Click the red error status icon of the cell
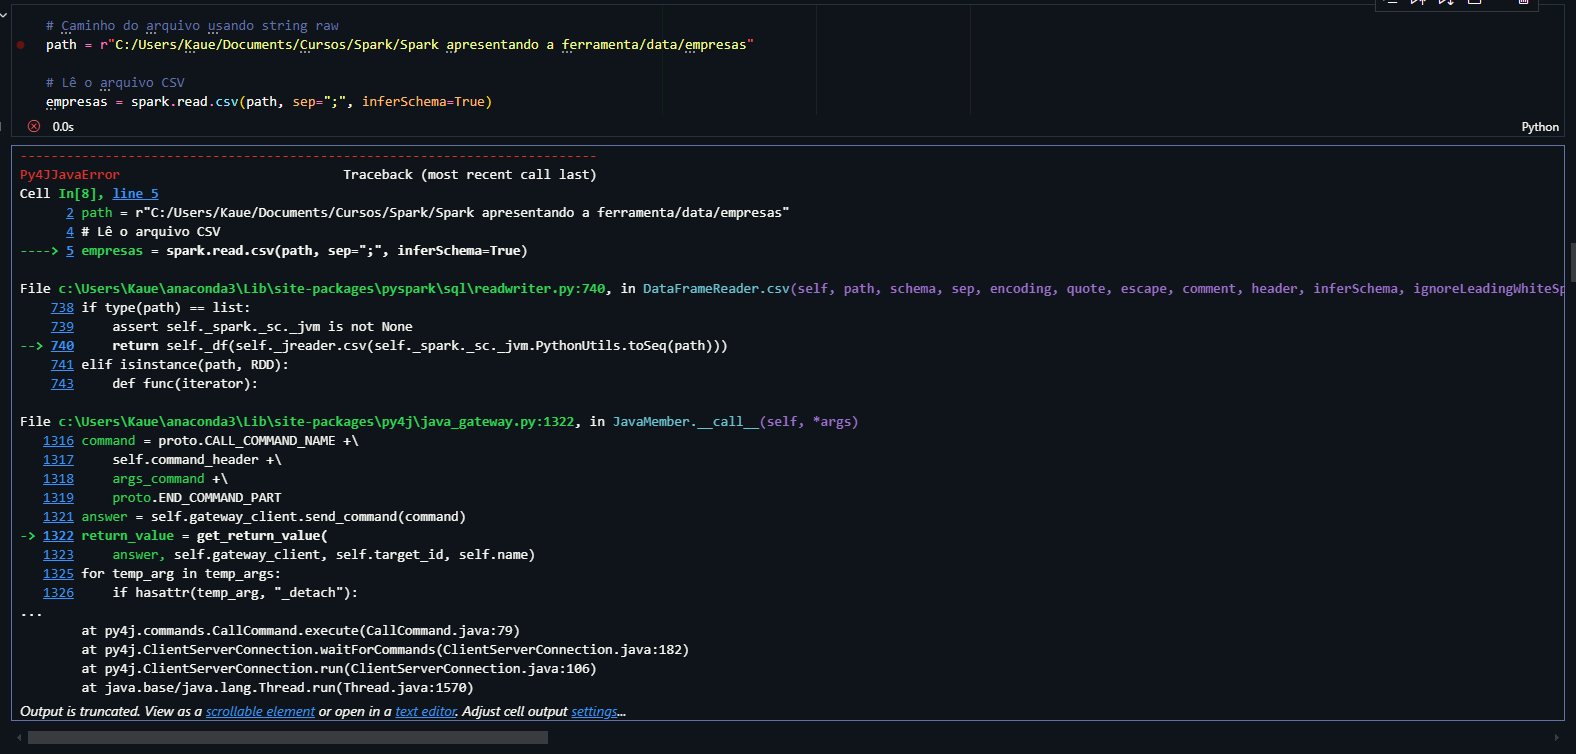This screenshot has height=754, width=1576. [34, 126]
